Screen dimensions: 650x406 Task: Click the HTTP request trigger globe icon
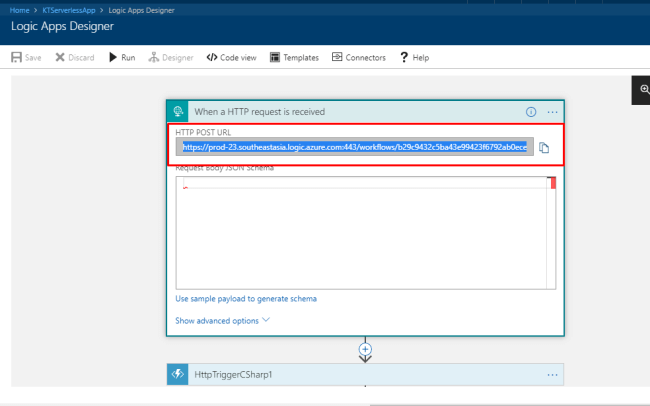pos(178,111)
